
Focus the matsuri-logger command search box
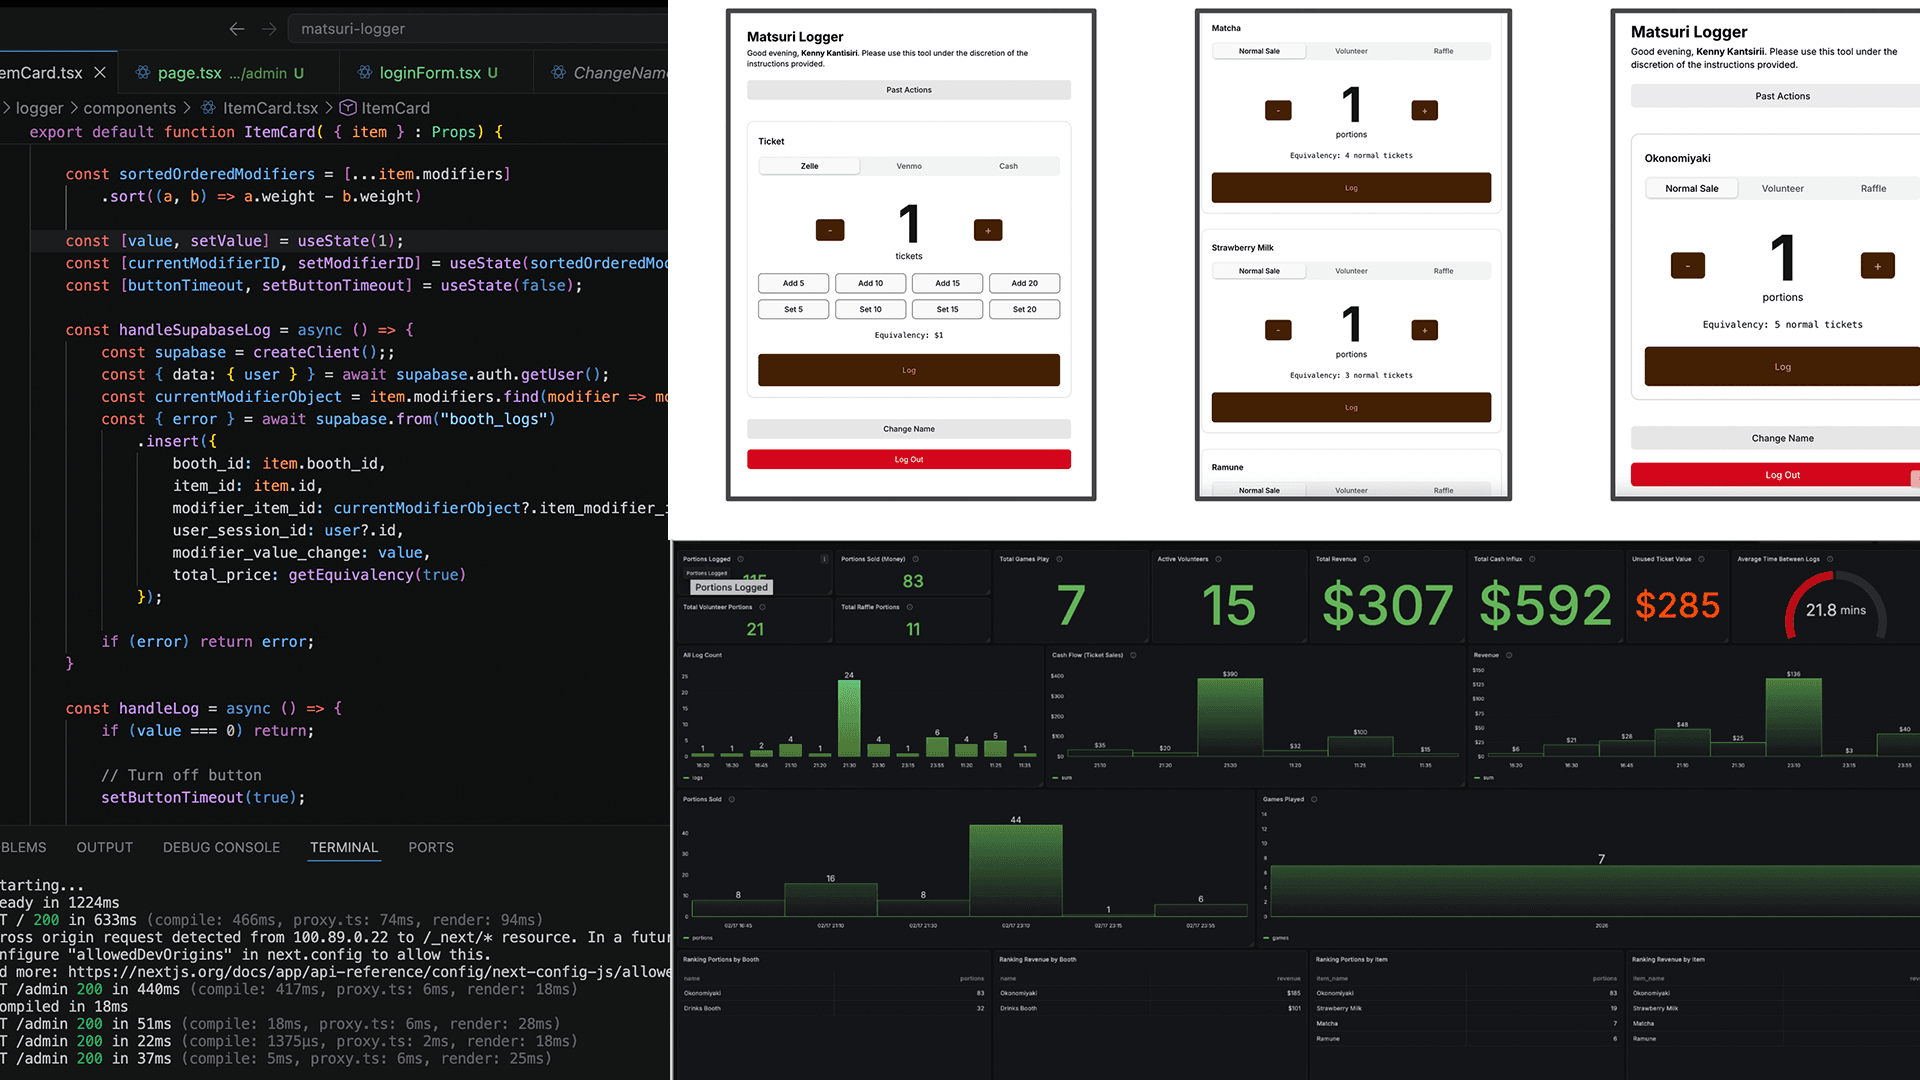(x=478, y=29)
